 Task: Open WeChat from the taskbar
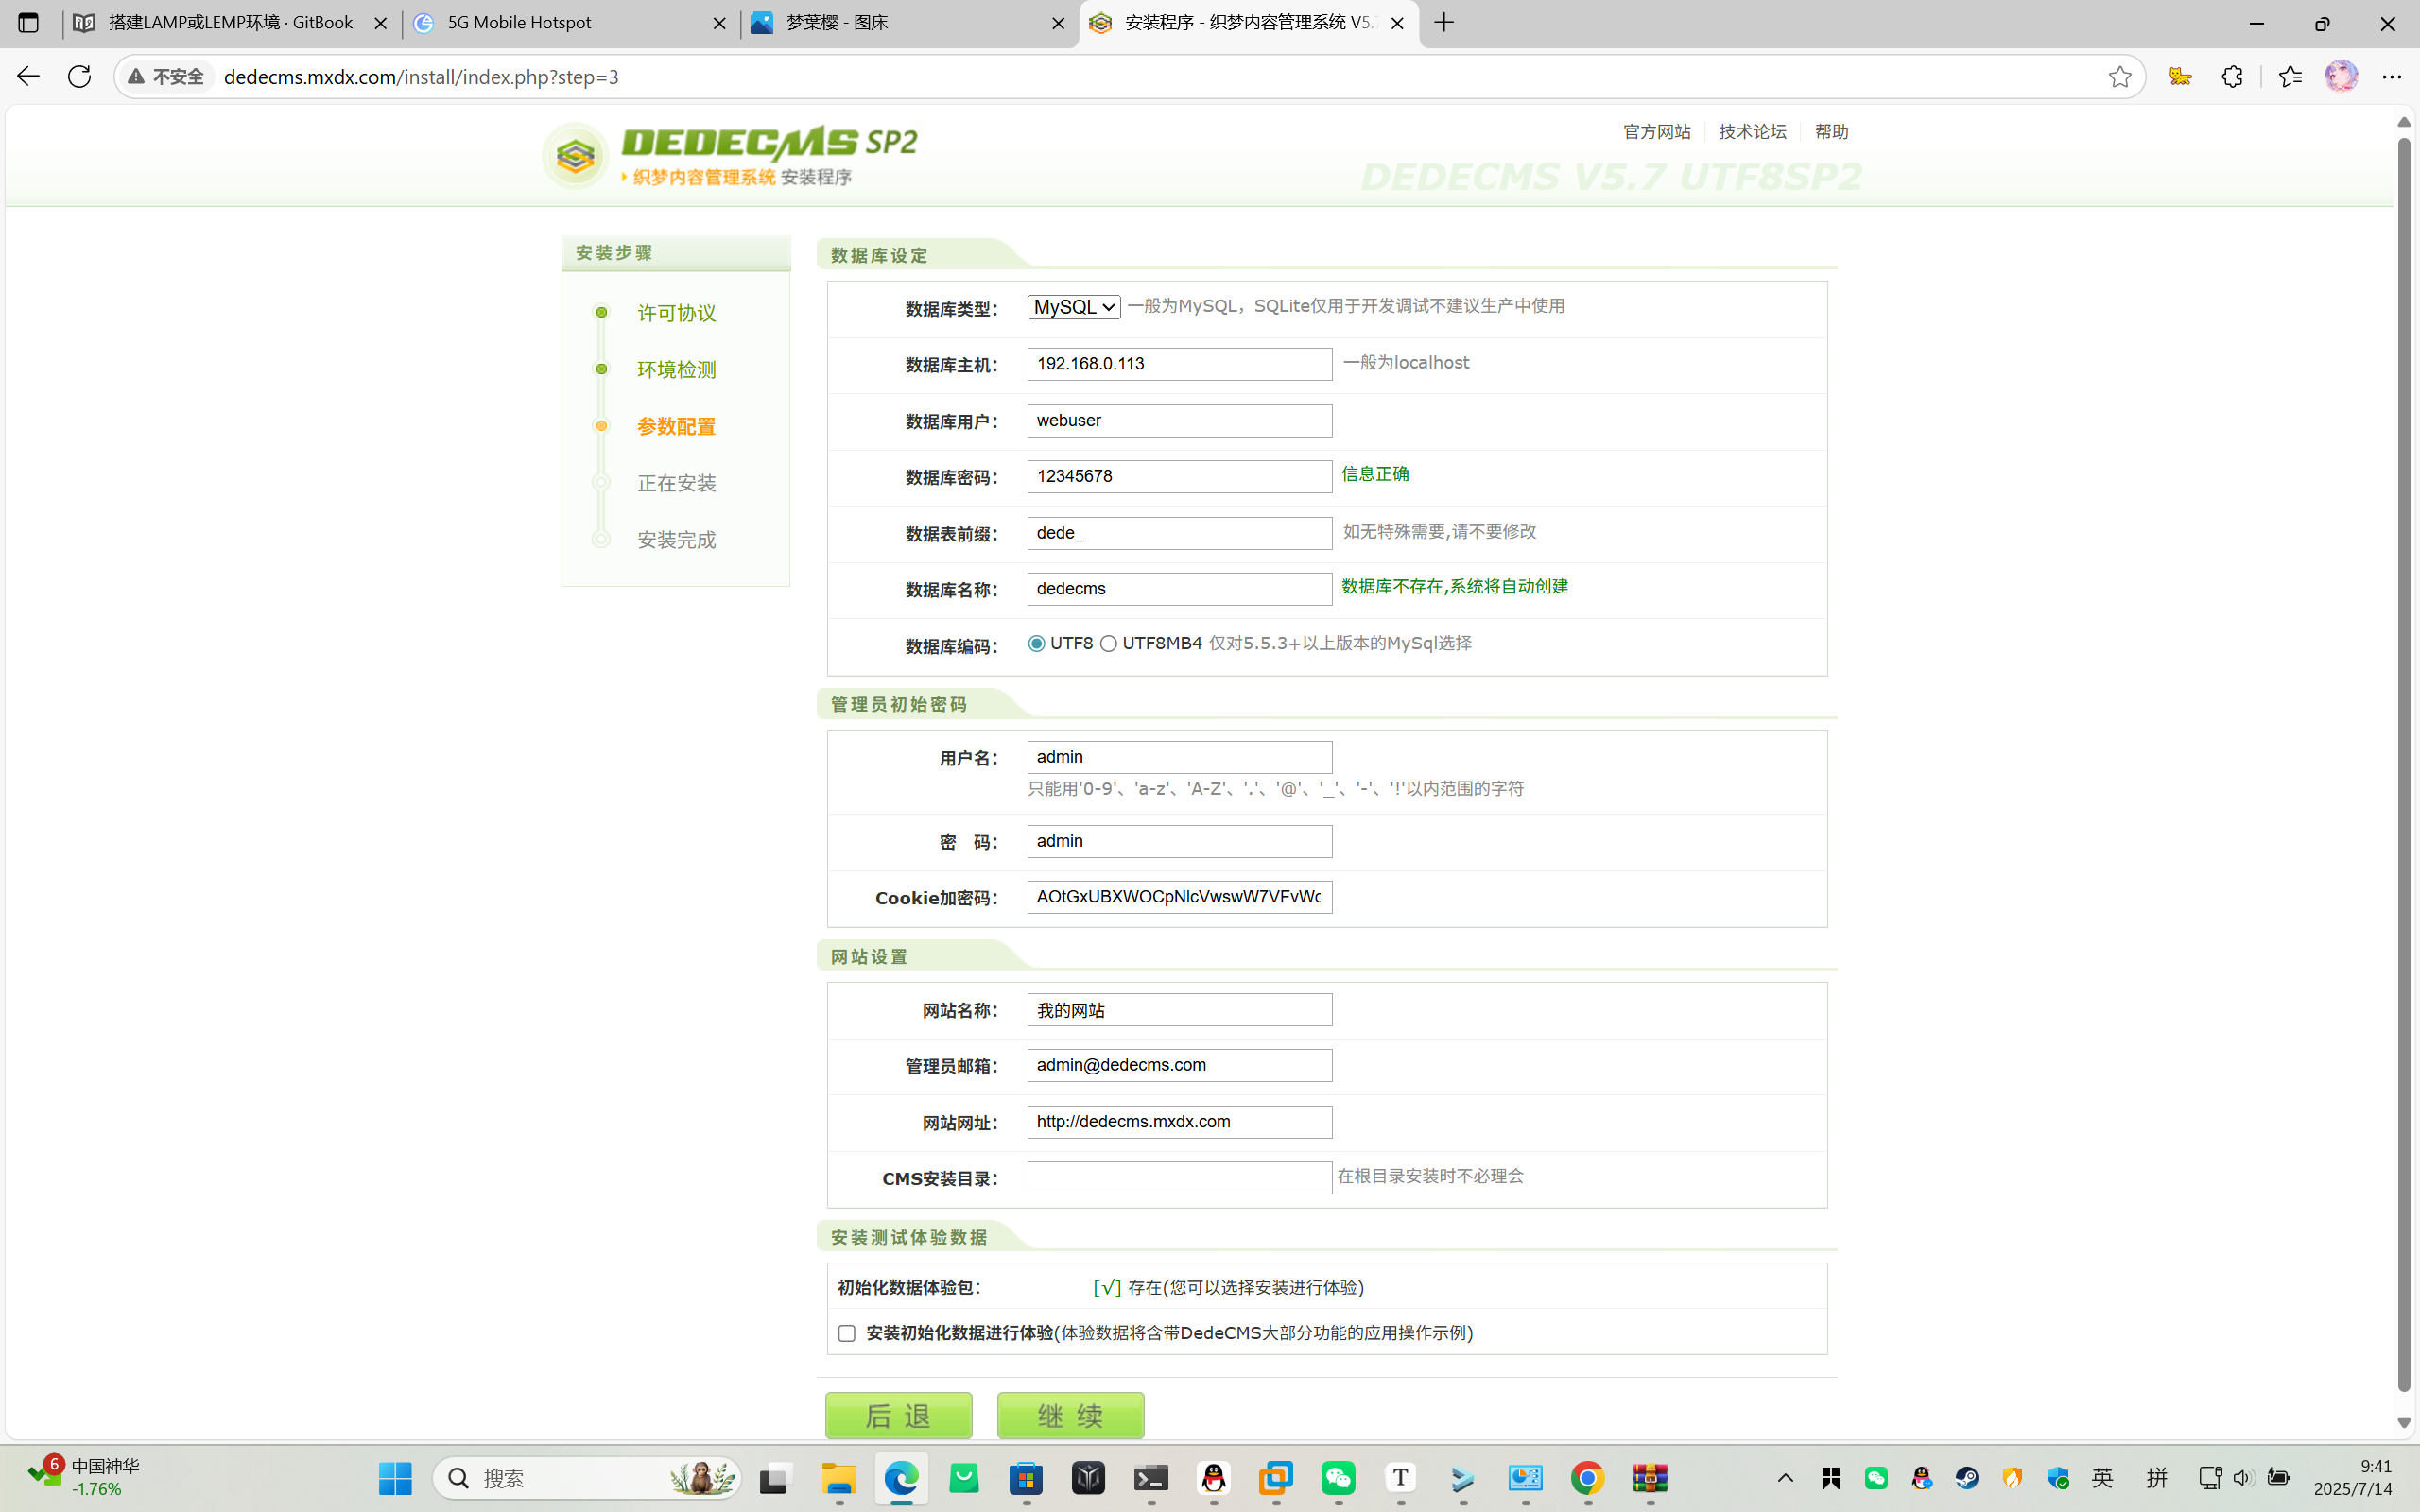click(x=1338, y=1478)
